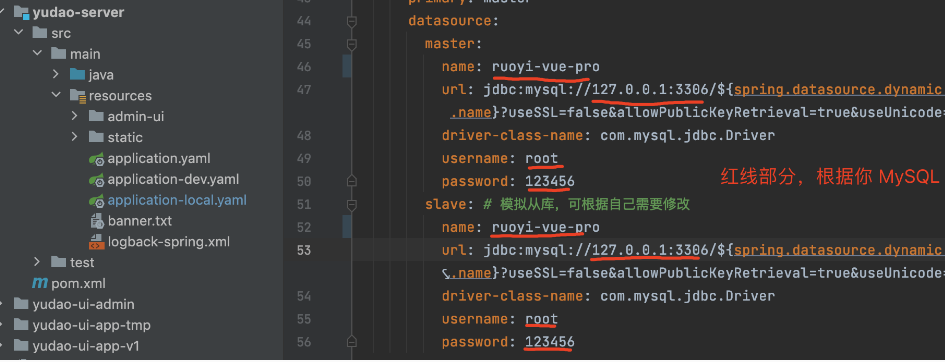Select the yudao-ui-admin module label
945x362 pixels.
(83, 304)
